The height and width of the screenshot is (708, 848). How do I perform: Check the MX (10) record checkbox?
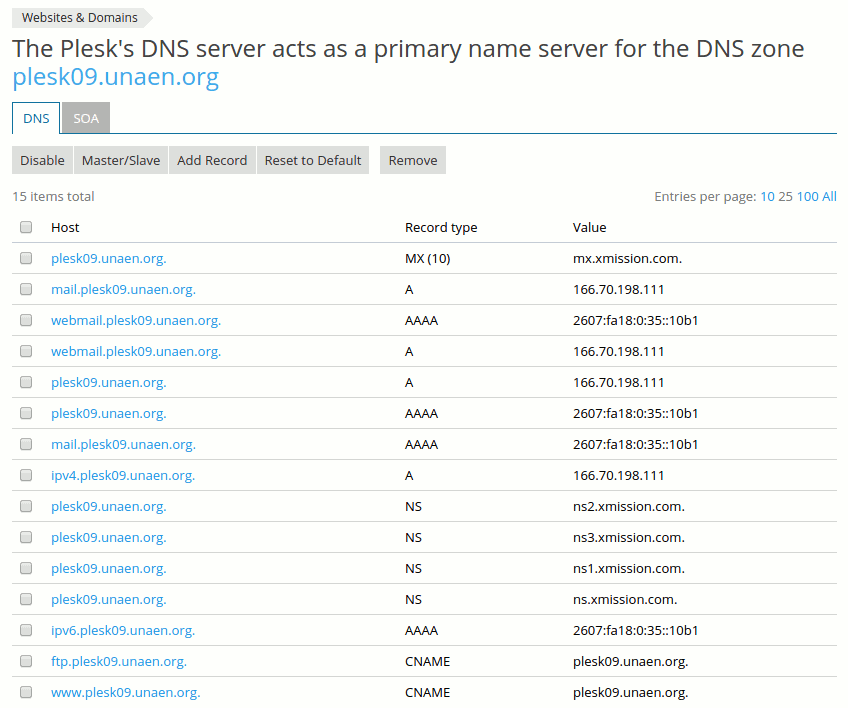tap(26, 258)
